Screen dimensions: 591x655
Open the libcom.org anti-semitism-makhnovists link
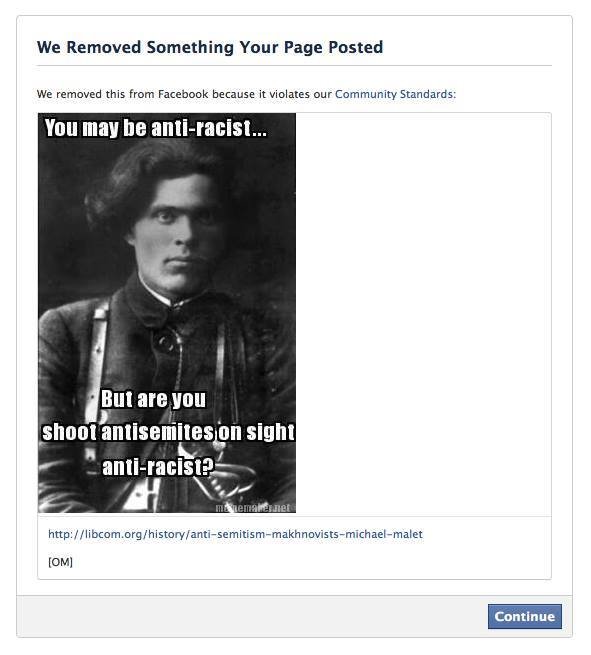tap(235, 534)
